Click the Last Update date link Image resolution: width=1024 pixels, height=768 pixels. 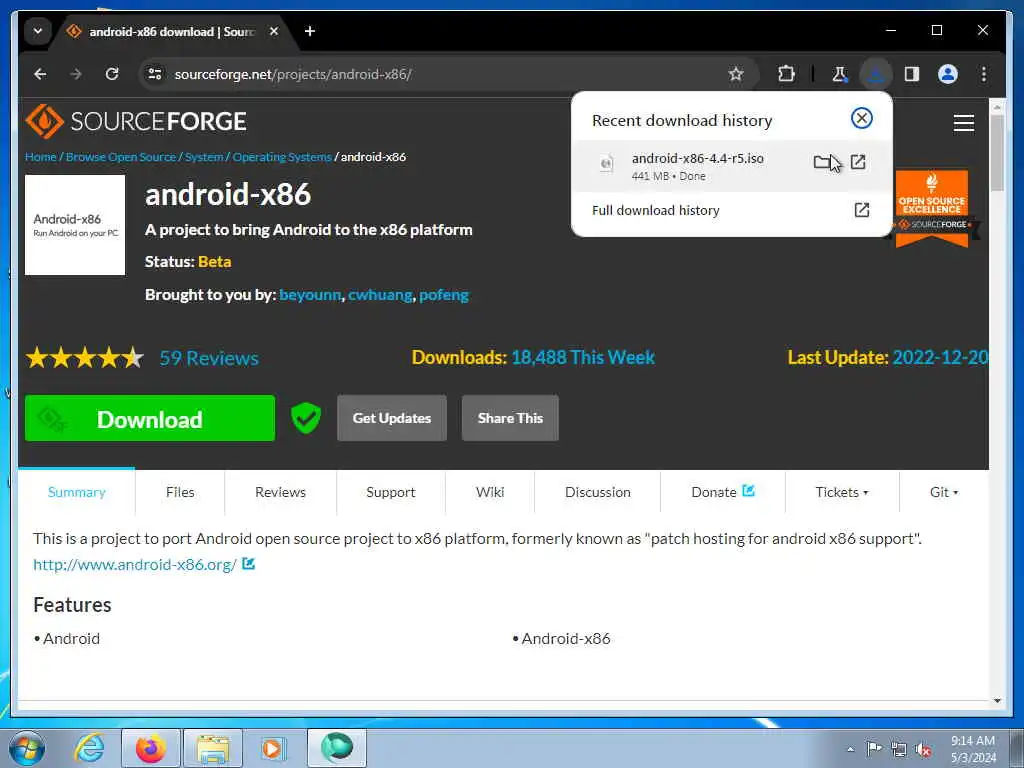click(940, 357)
